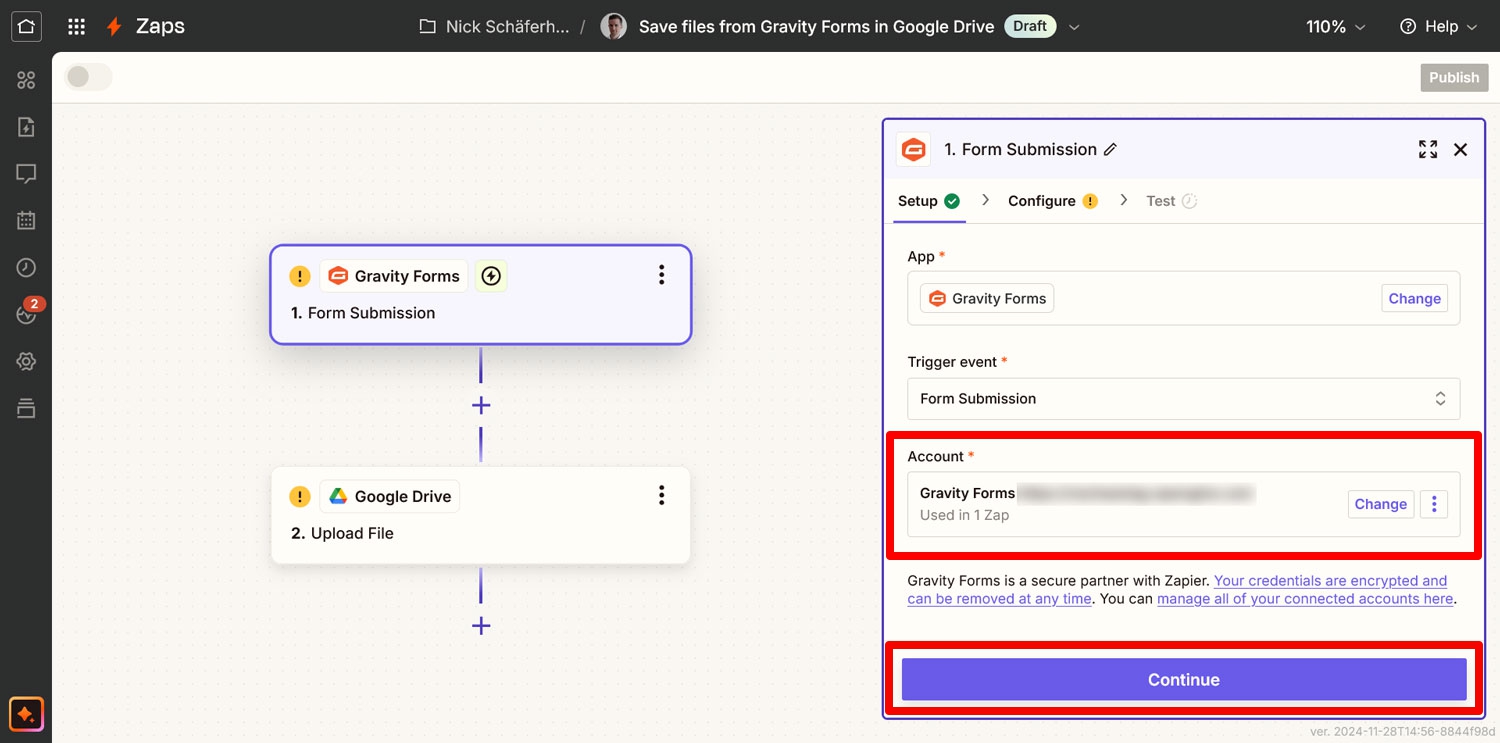Open the three-dot menu on Gravity Forms step
The height and width of the screenshot is (743, 1500).
661,275
